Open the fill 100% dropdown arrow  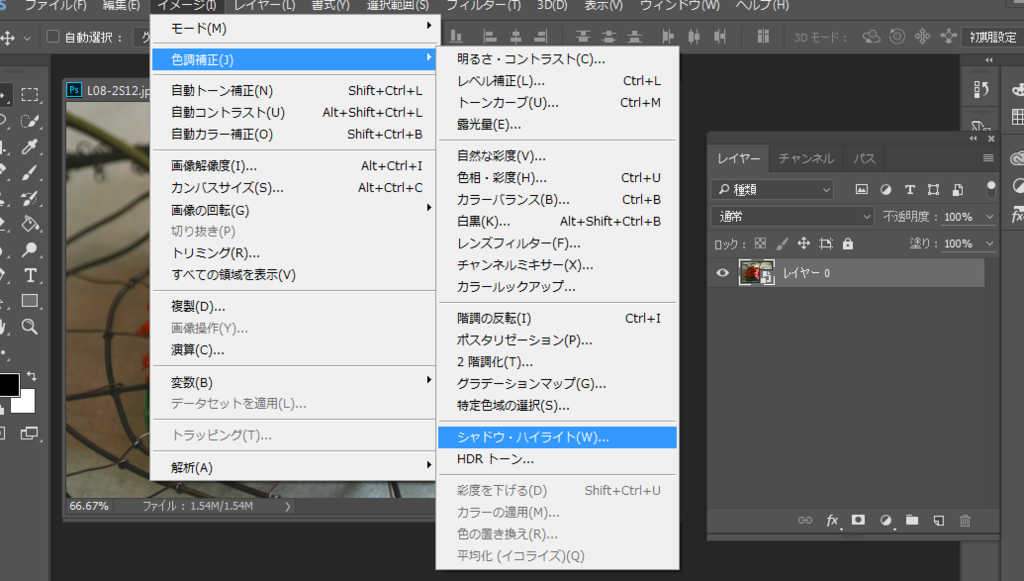click(989, 243)
